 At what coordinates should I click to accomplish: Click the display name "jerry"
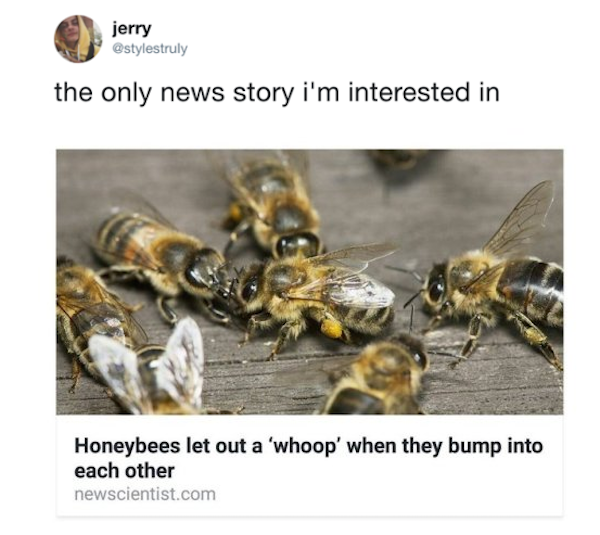pyautogui.click(x=132, y=29)
